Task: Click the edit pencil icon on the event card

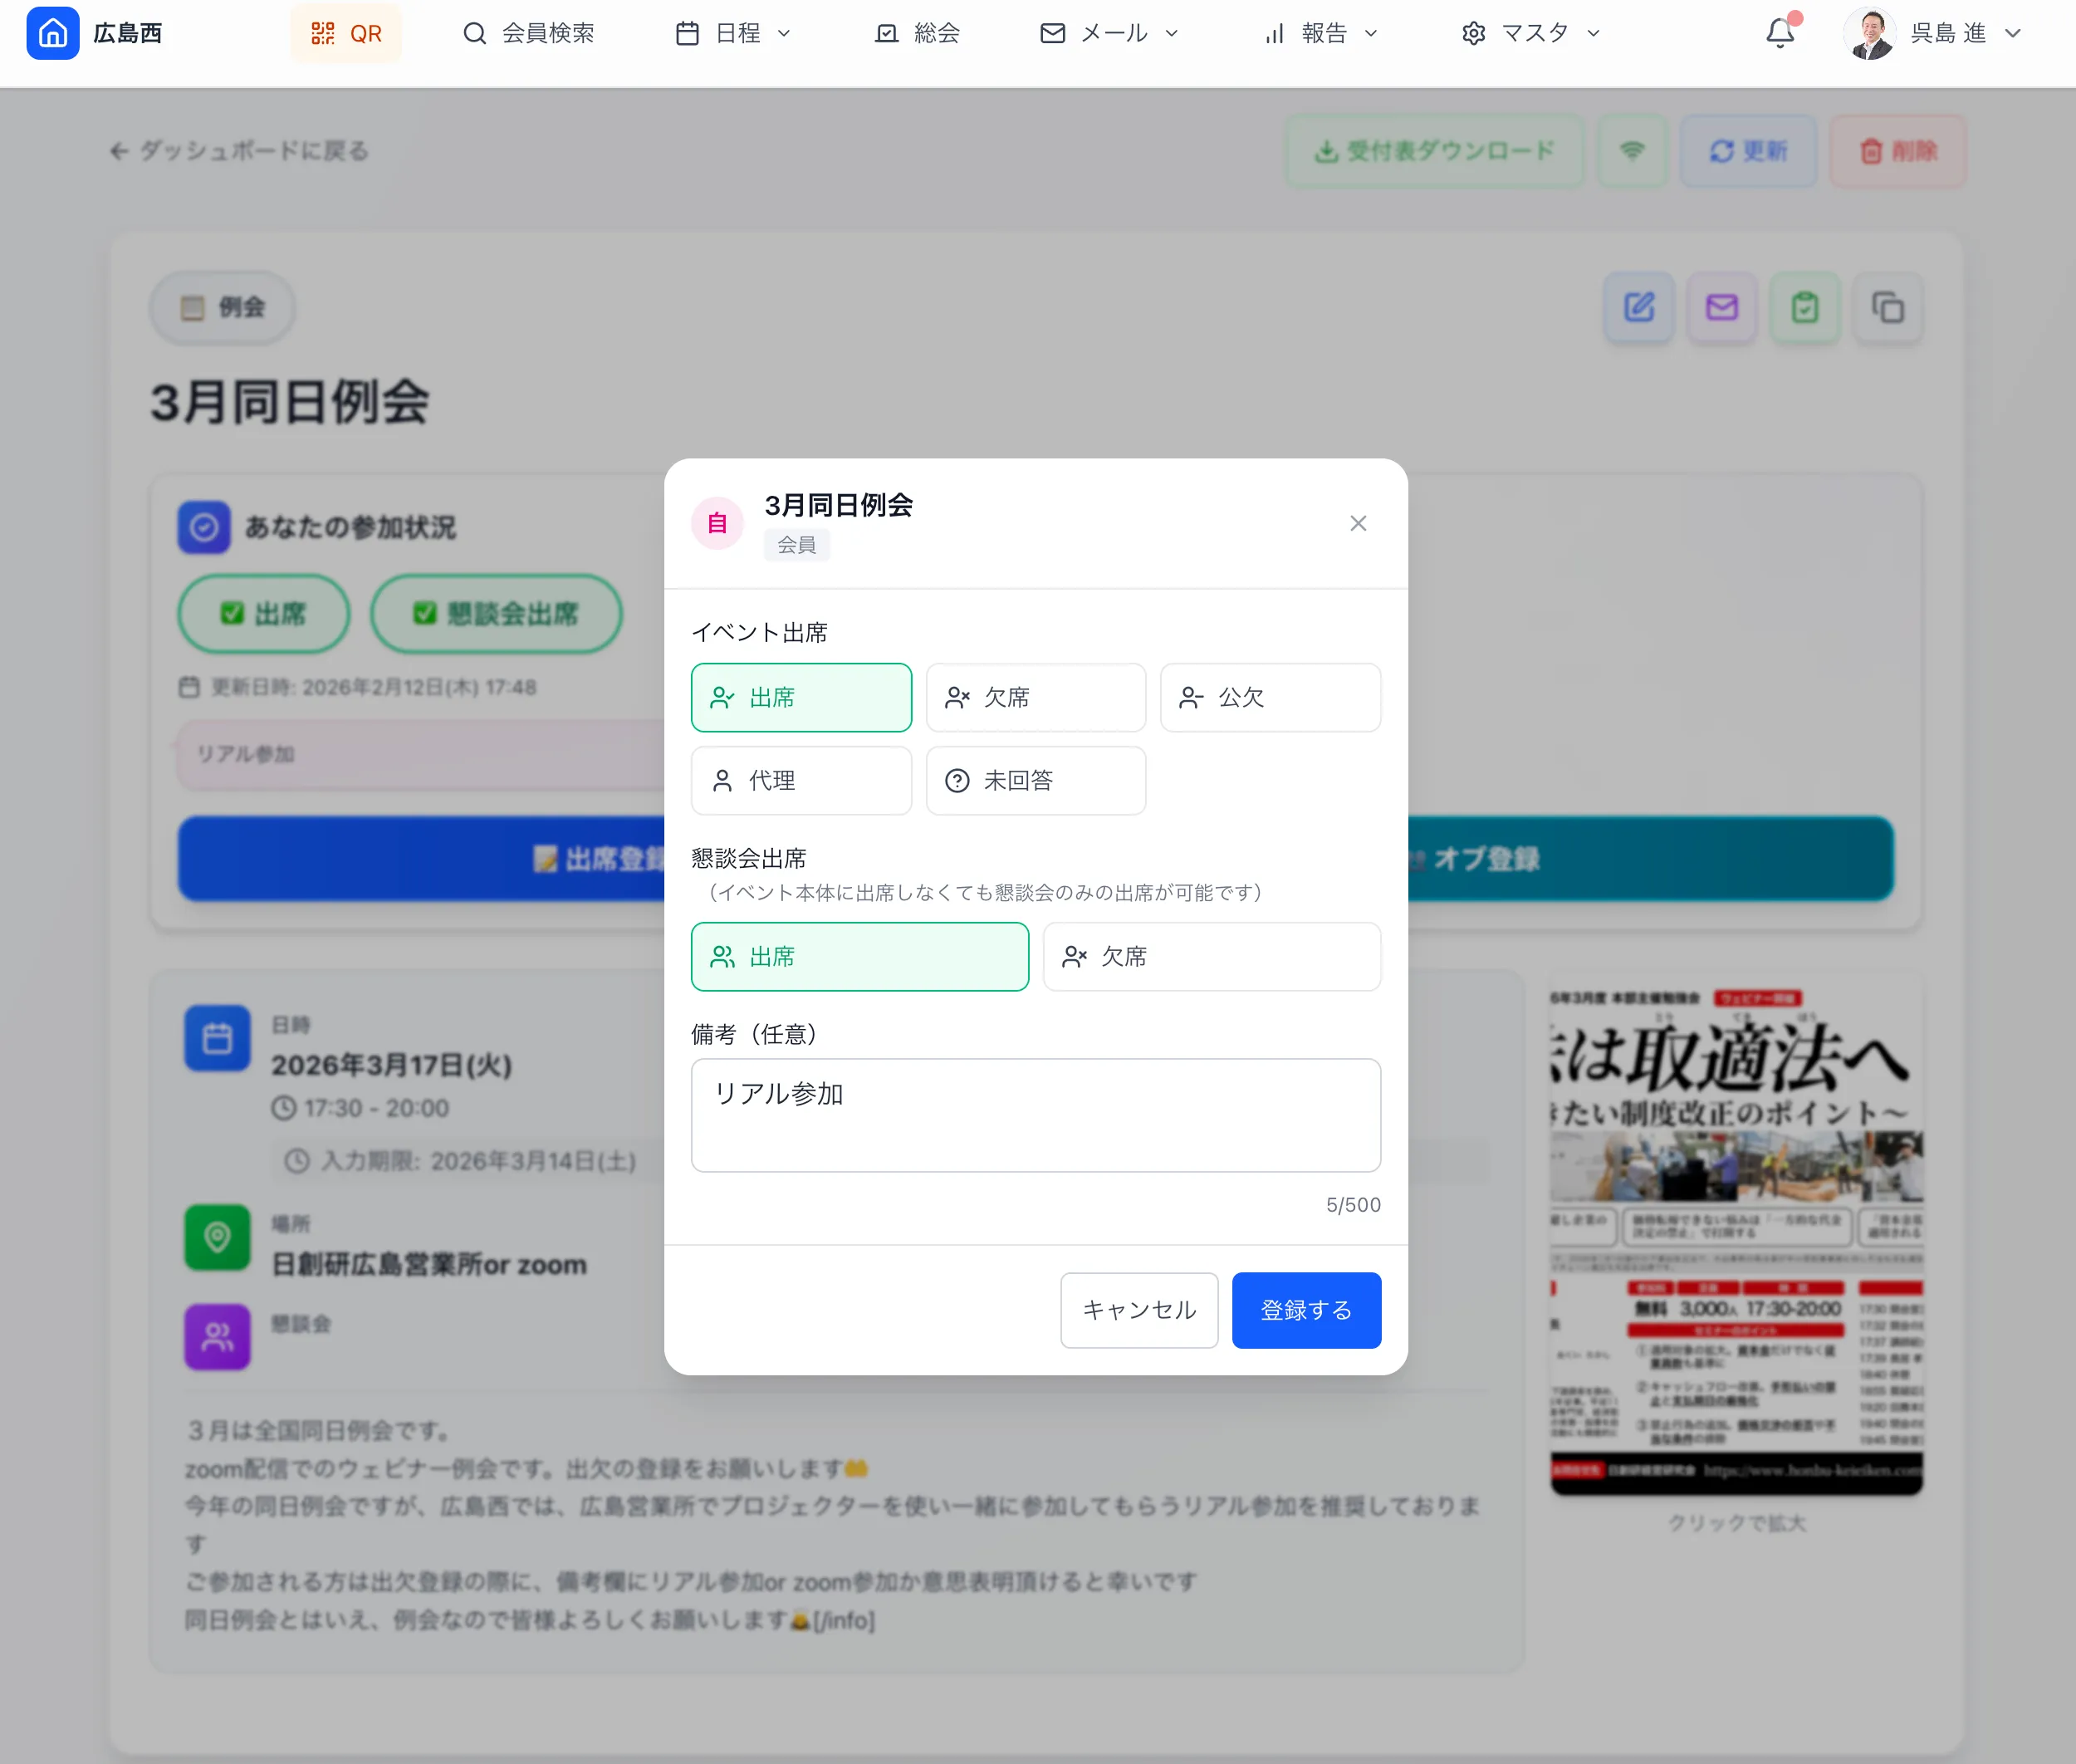Action: click(1638, 308)
